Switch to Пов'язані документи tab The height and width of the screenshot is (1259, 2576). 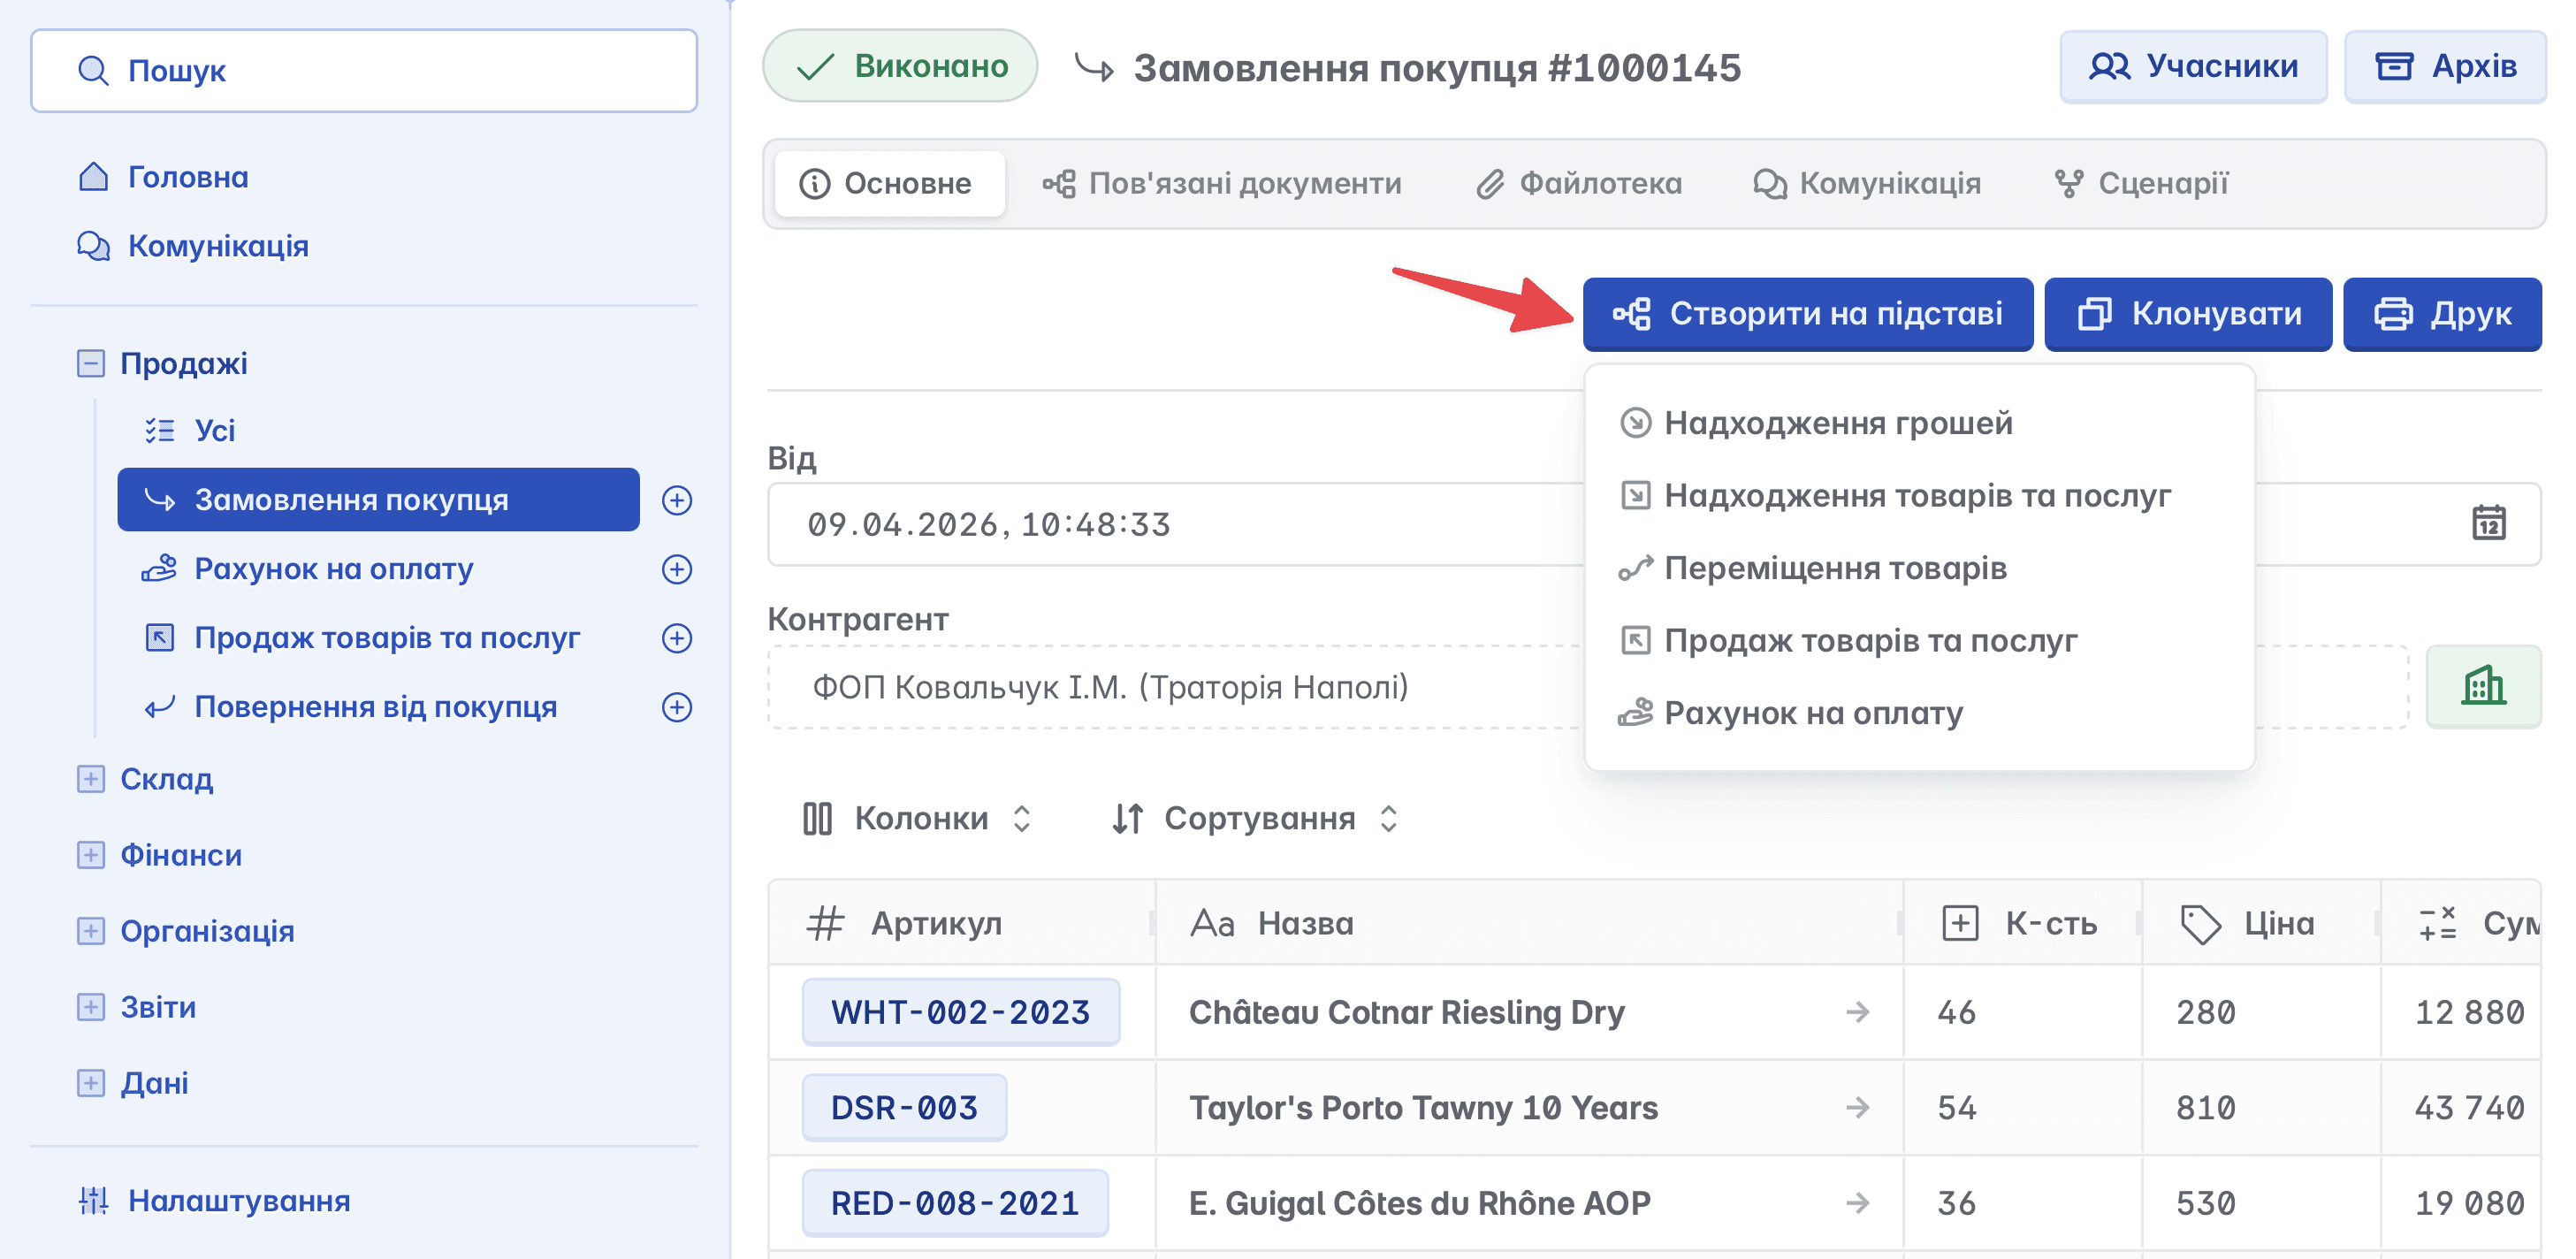click(1221, 184)
